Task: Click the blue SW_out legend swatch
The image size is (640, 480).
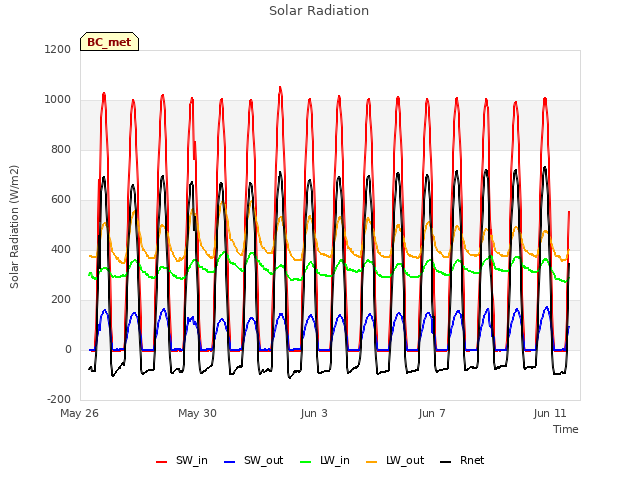Action: click(230, 462)
